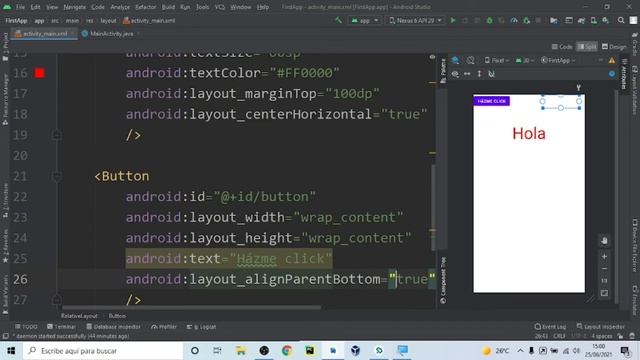Open the File menu
Screen dimensions: 640x360
20,7
